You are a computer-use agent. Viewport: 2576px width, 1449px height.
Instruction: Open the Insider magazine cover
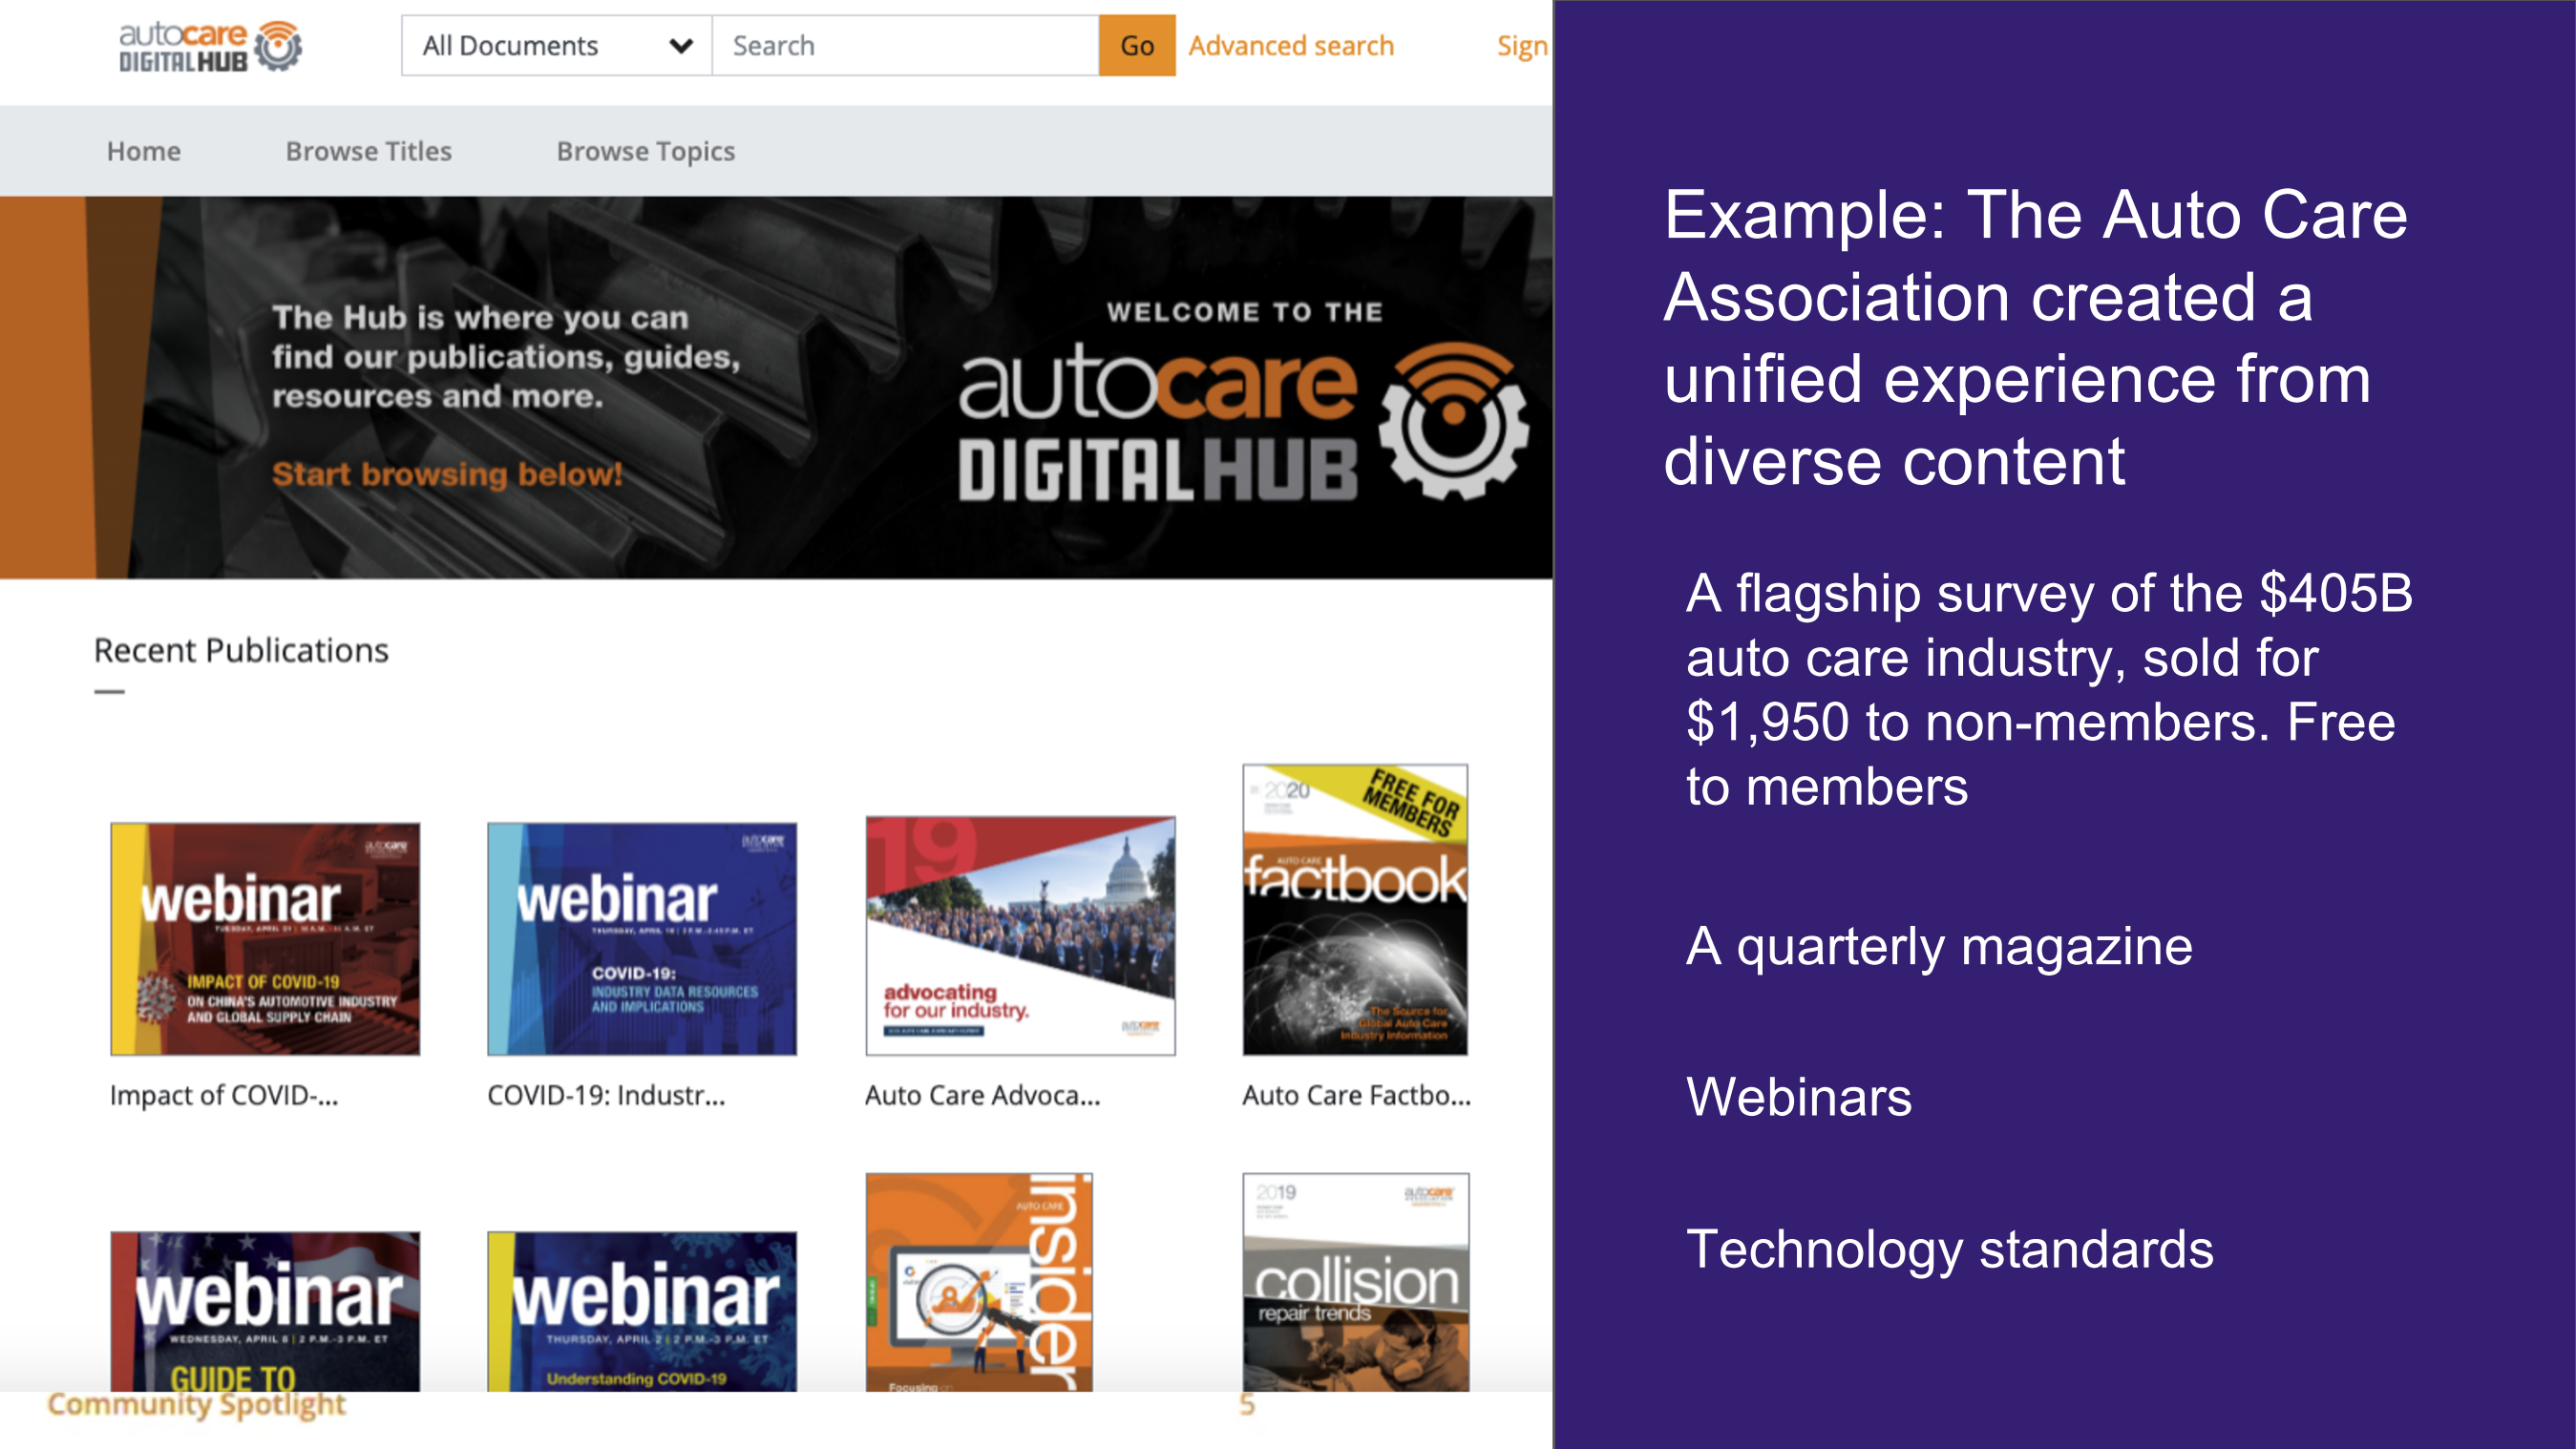coord(979,1282)
